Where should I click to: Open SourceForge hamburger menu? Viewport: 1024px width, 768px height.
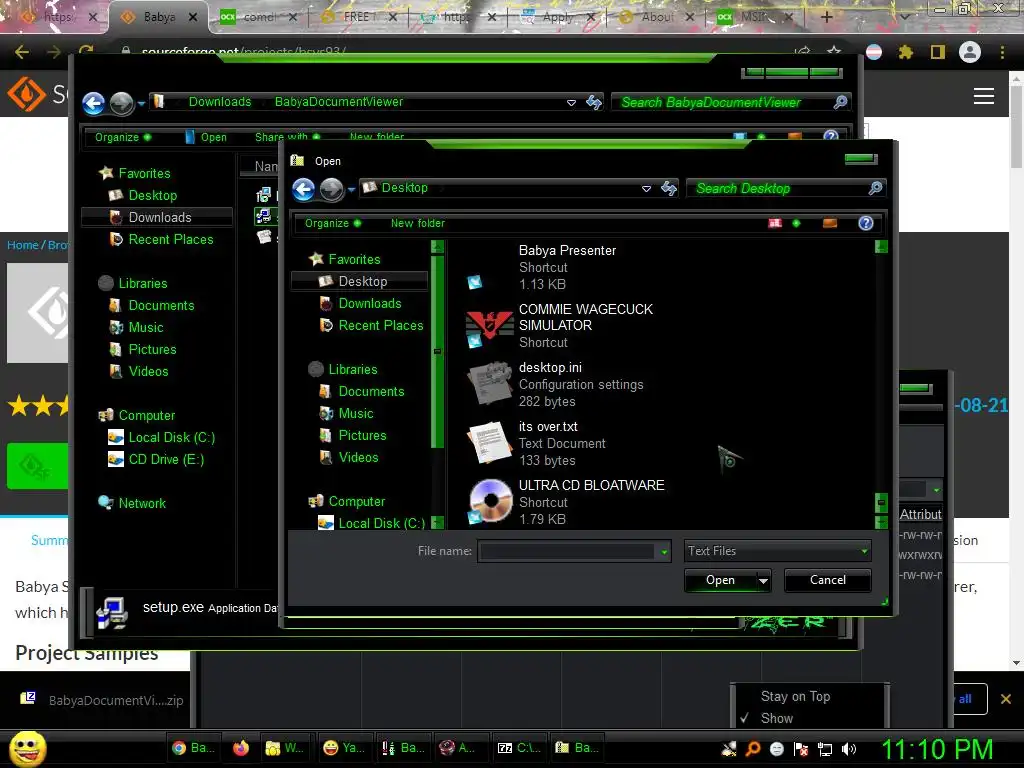(984, 96)
